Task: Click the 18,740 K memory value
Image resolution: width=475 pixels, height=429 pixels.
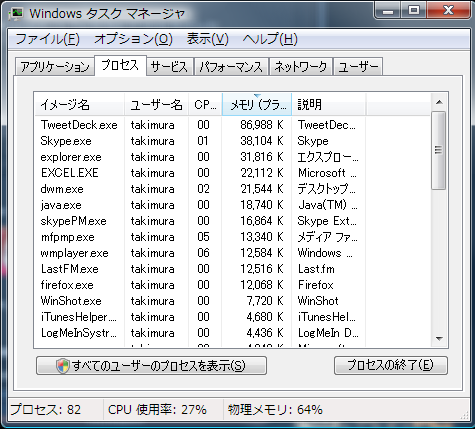Action: click(x=262, y=205)
